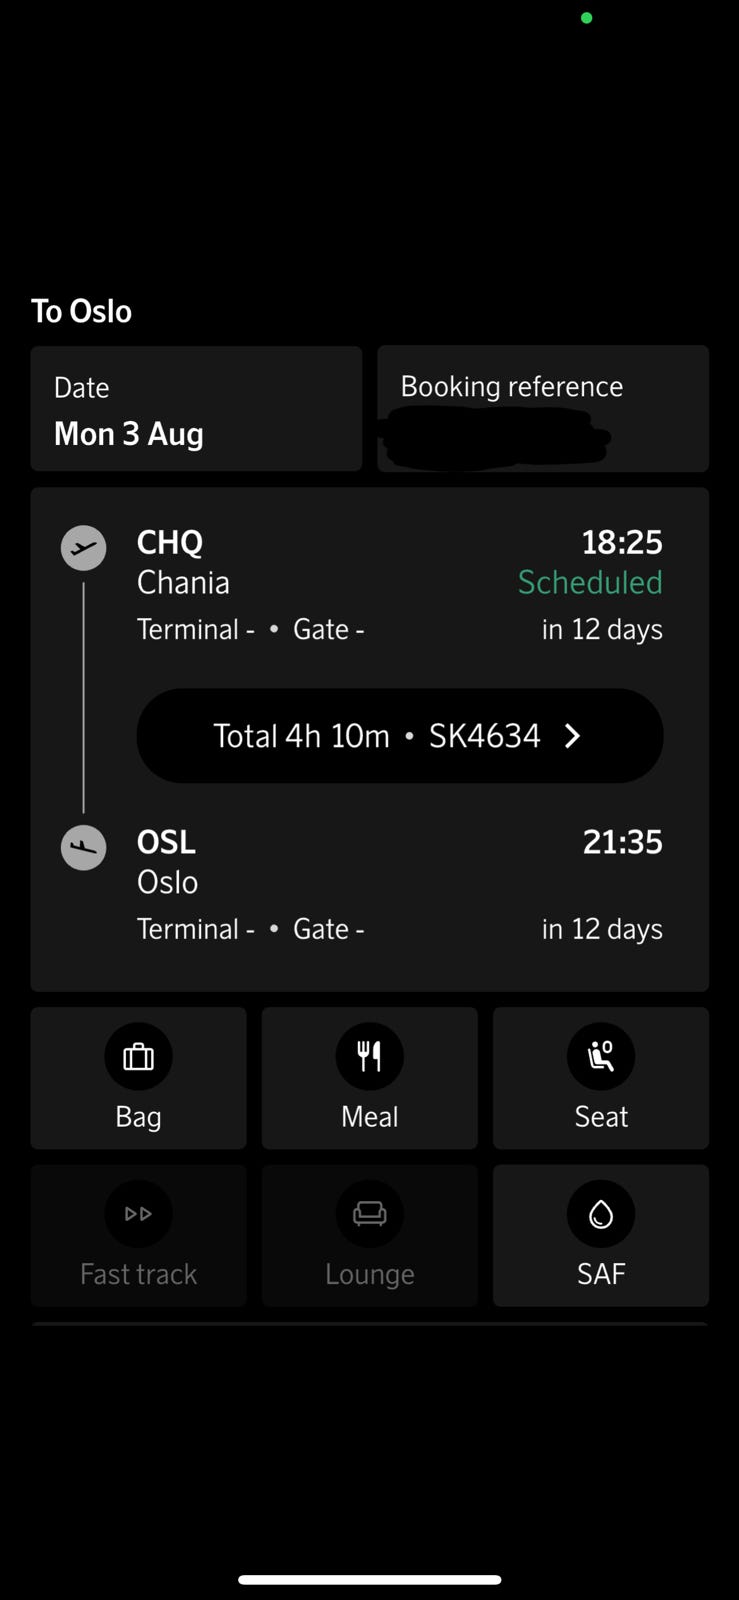Tap the Seat label text
This screenshot has width=739, height=1600.
[601, 1116]
